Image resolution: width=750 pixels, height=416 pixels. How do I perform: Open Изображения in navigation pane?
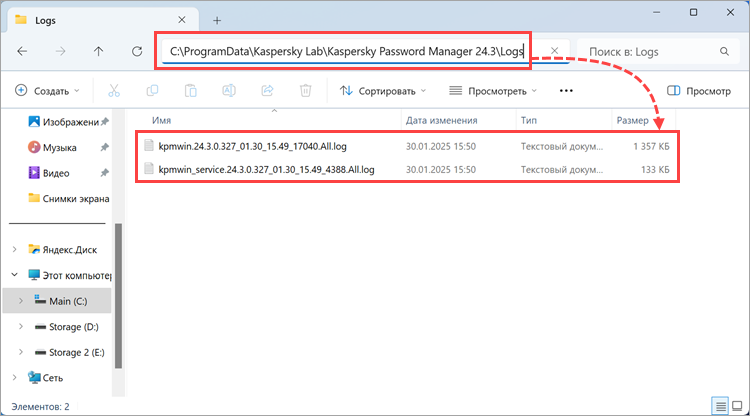(64, 122)
